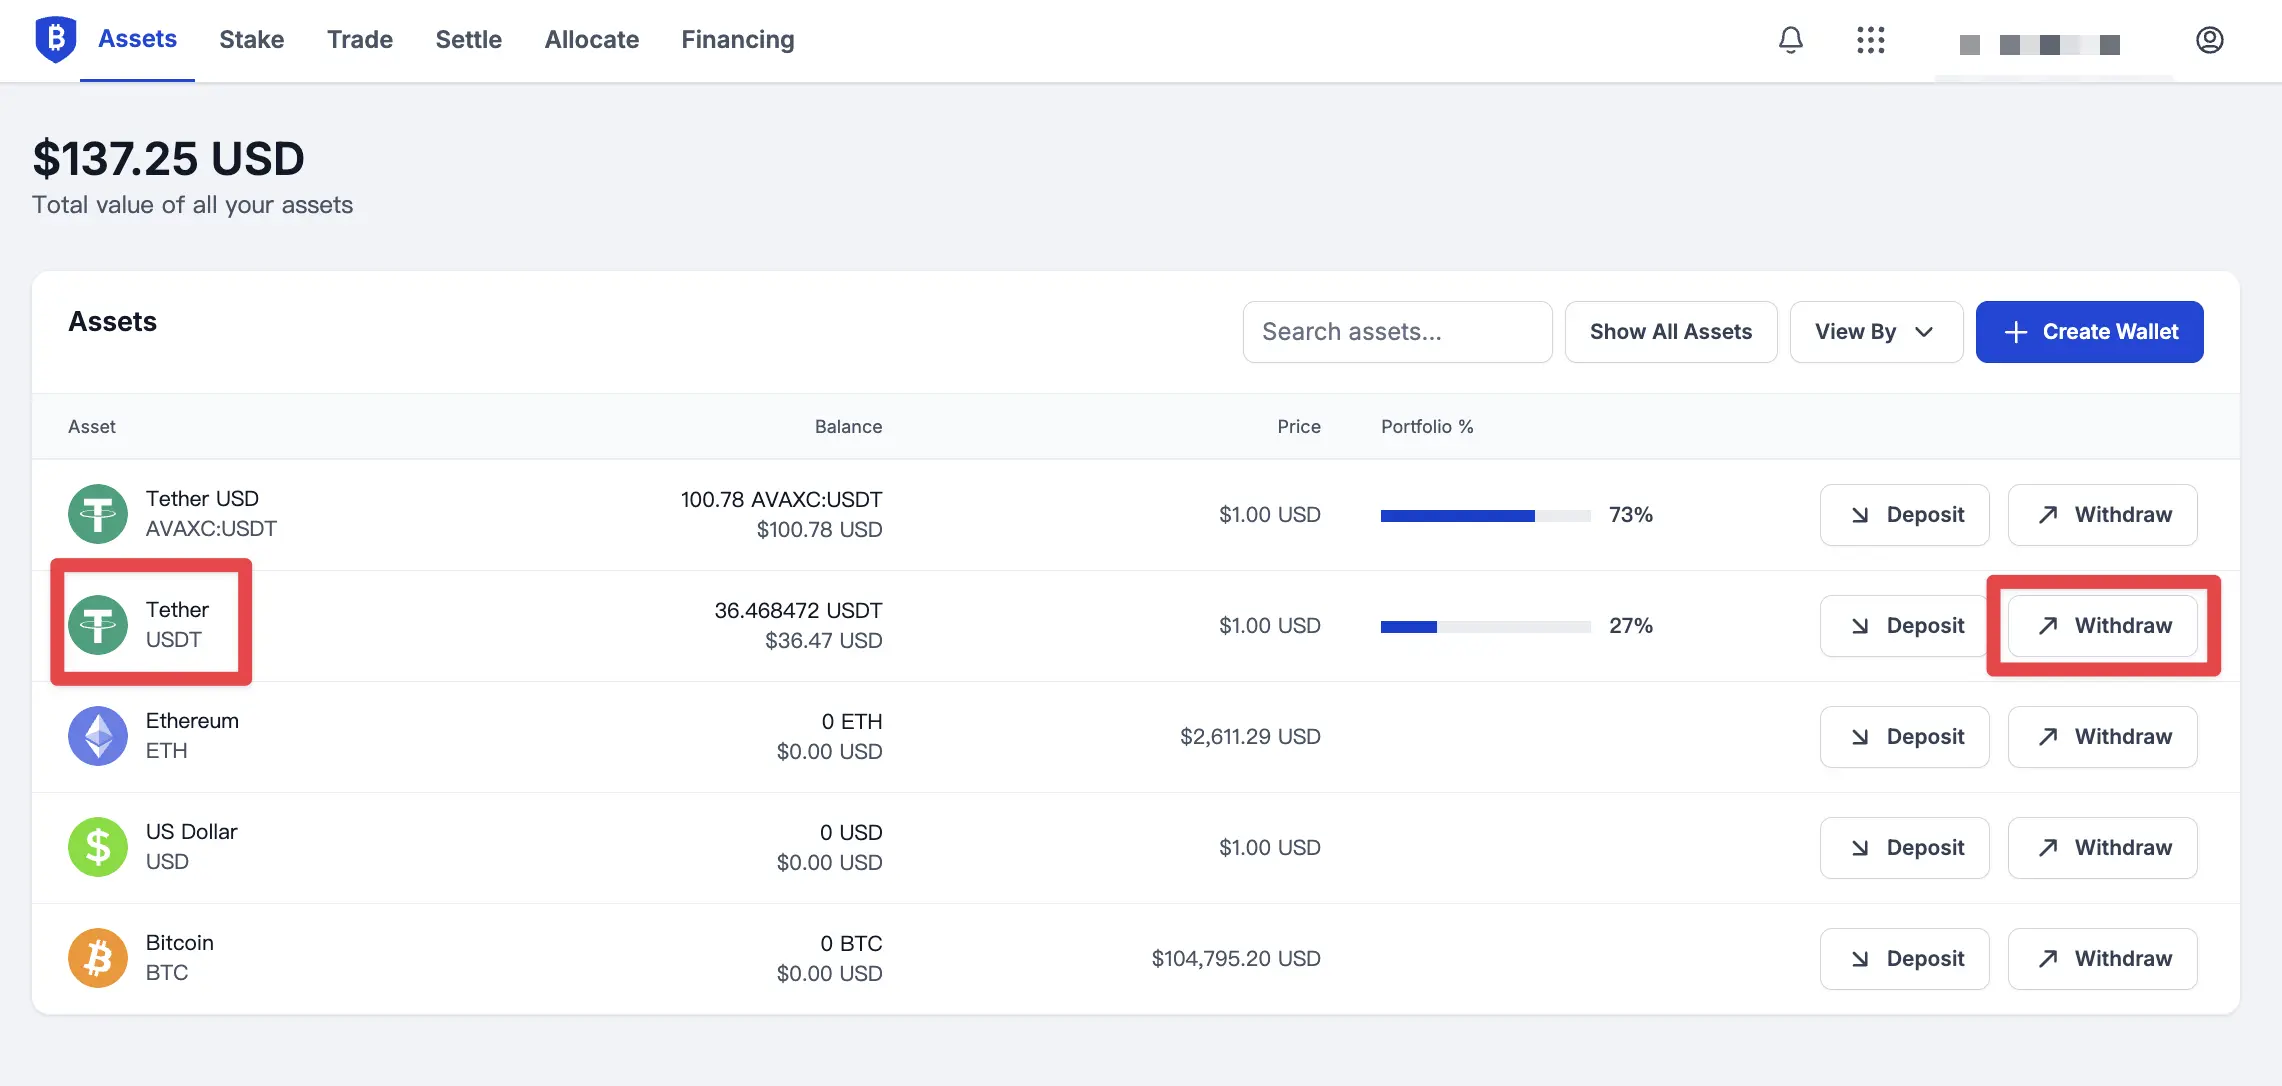Viewport: 2282px width, 1086px height.
Task: Click the BitGo shield logo
Action: click(55, 39)
